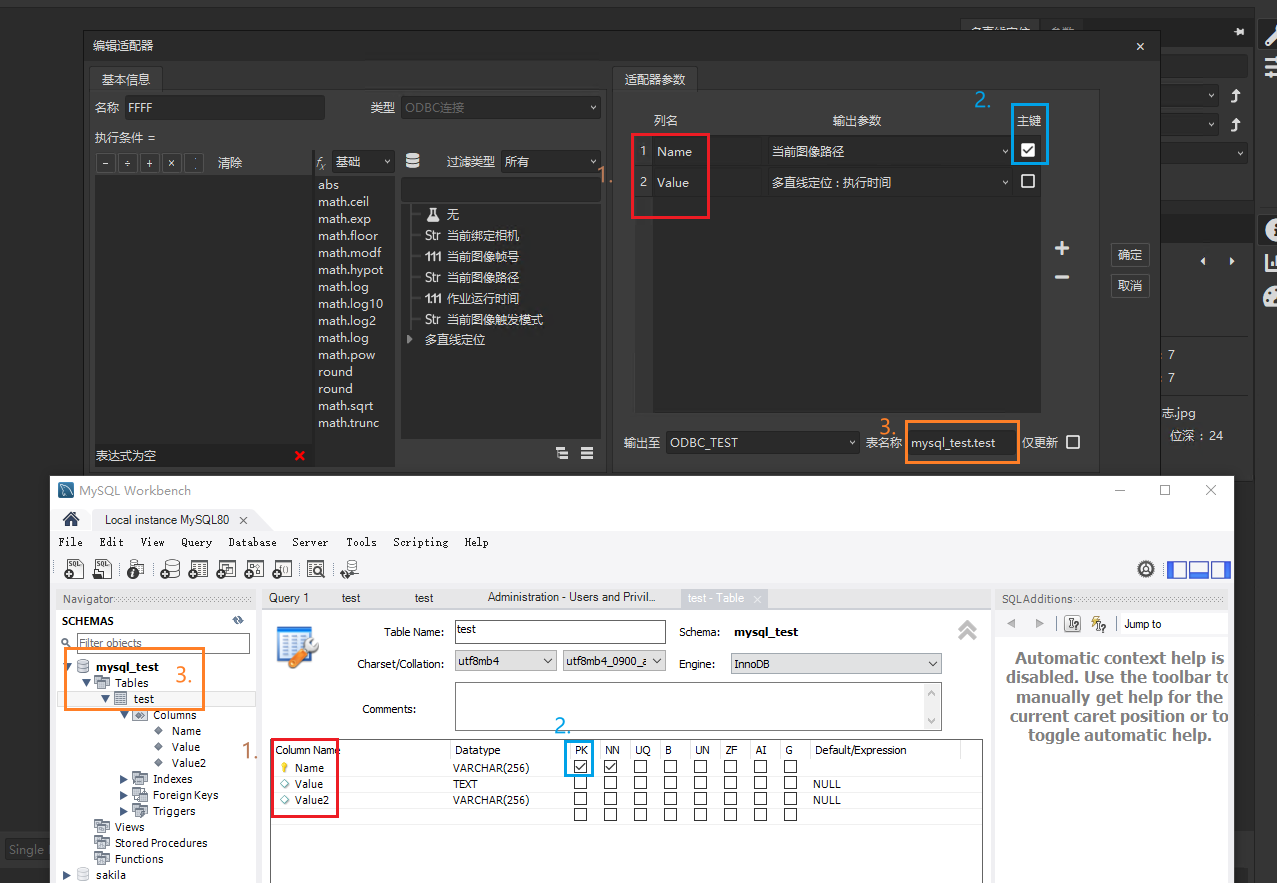Toggle 主键 checkbox for Name row
Image resolution: width=1277 pixels, height=883 pixels.
click(x=1028, y=151)
